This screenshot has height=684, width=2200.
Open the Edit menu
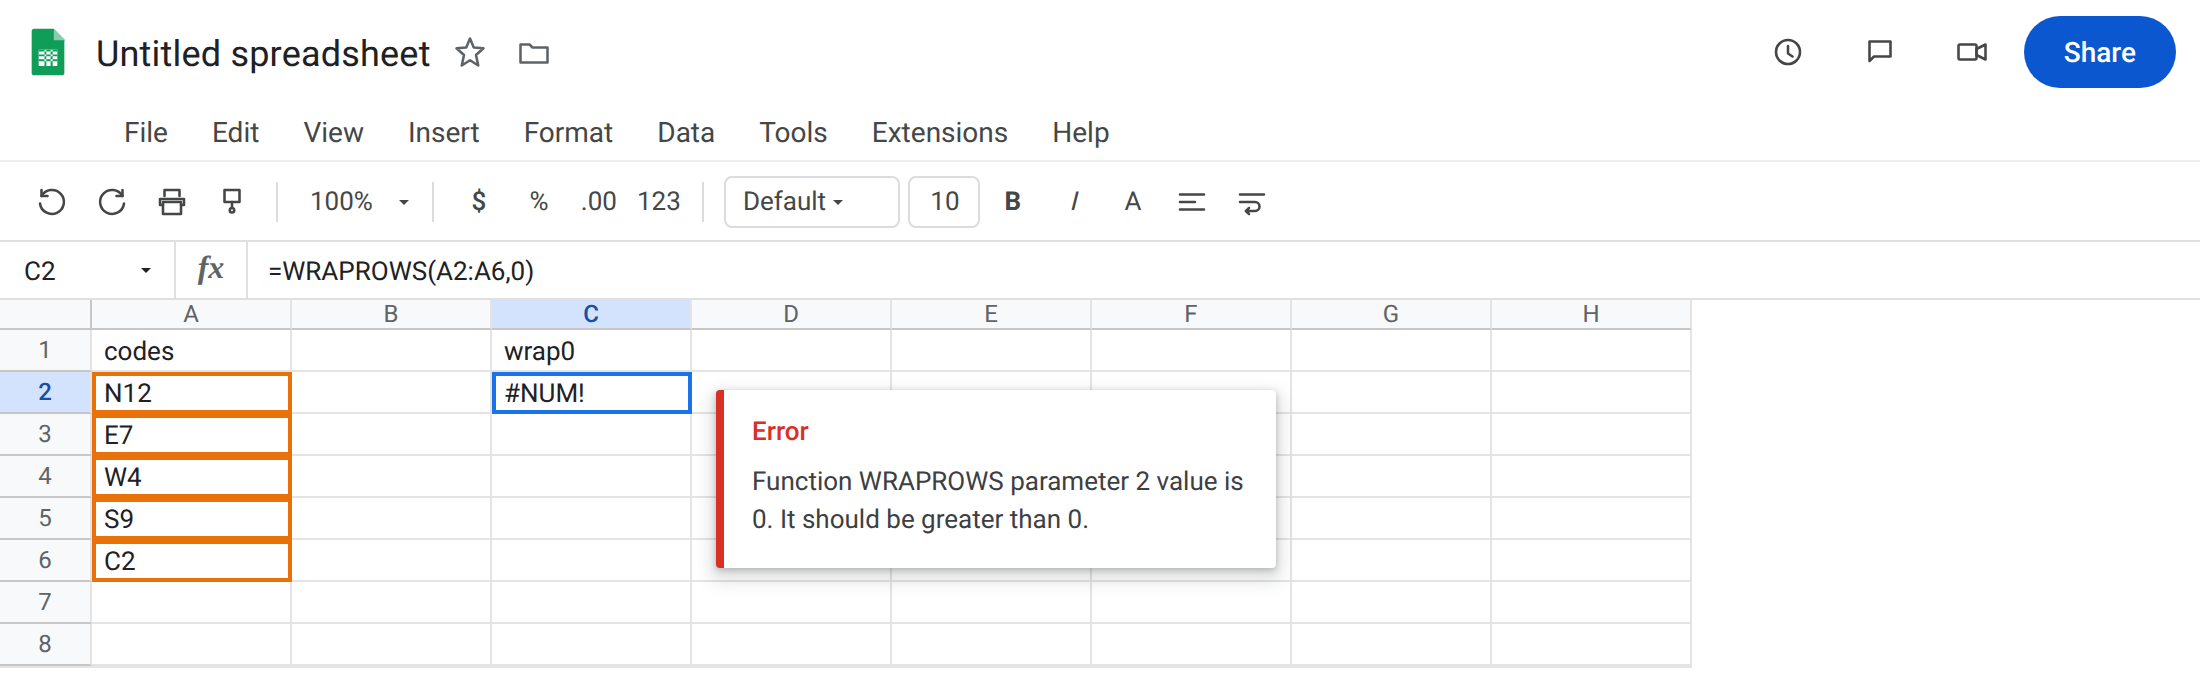pos(235,132)
